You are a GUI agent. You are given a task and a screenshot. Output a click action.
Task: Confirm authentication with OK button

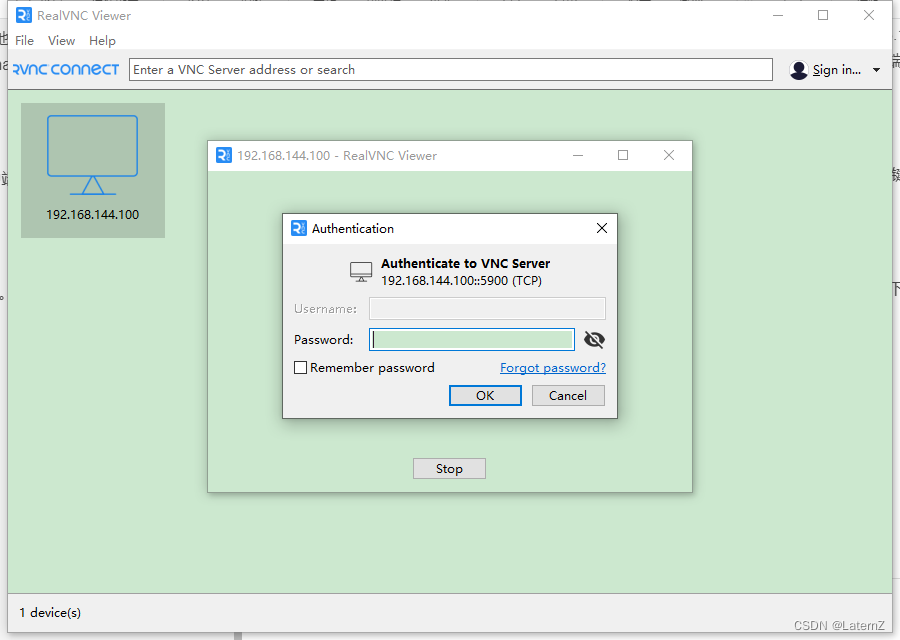[x=485, y=395]
